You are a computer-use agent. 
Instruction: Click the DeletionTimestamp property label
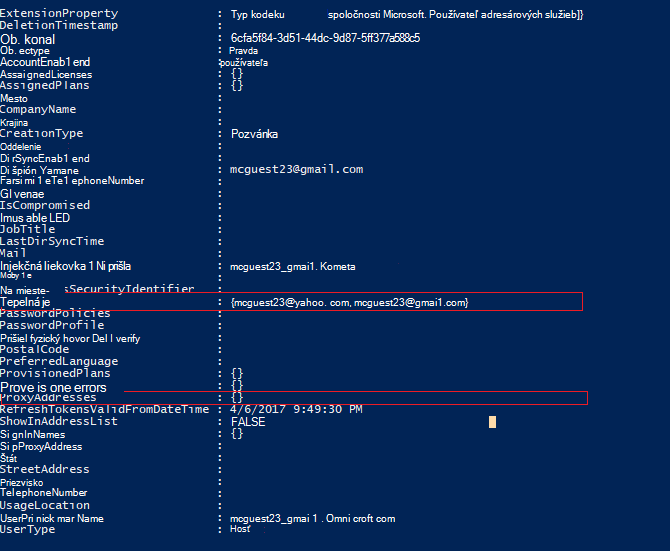click(x=59, y=25)
